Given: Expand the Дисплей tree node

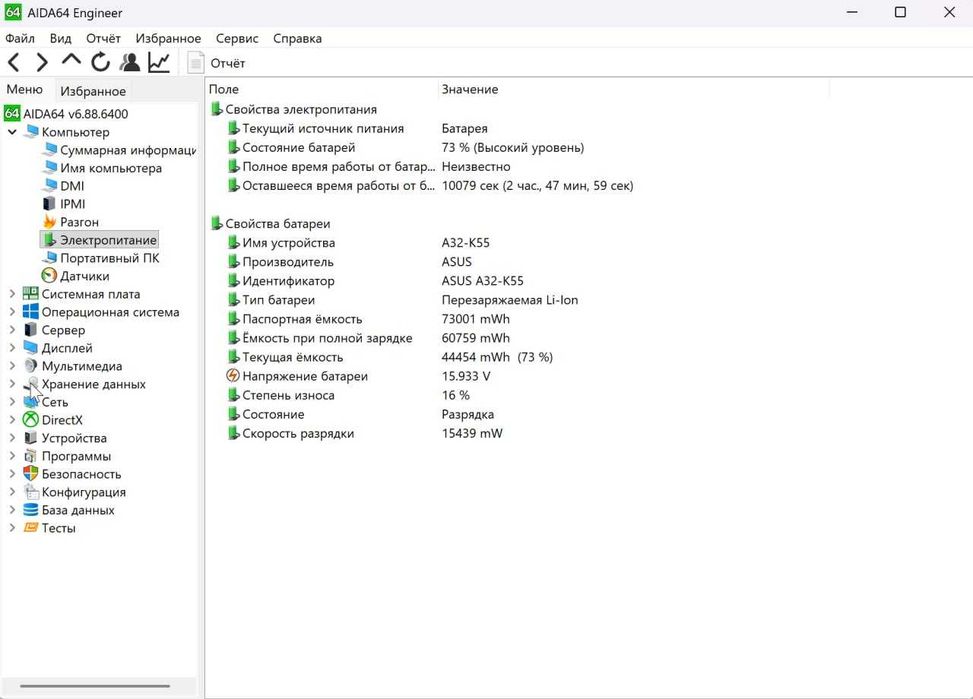Looking at the screenshot, I should point(12,348).
